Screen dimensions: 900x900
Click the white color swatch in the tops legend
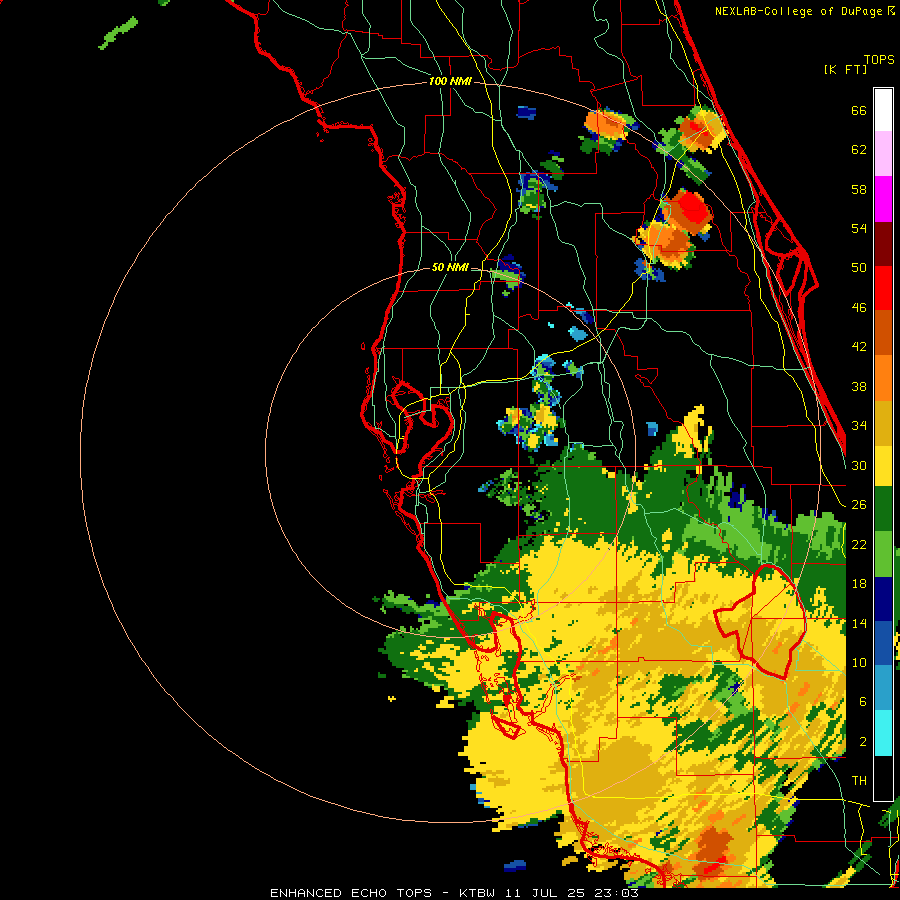tap(883, 110)
